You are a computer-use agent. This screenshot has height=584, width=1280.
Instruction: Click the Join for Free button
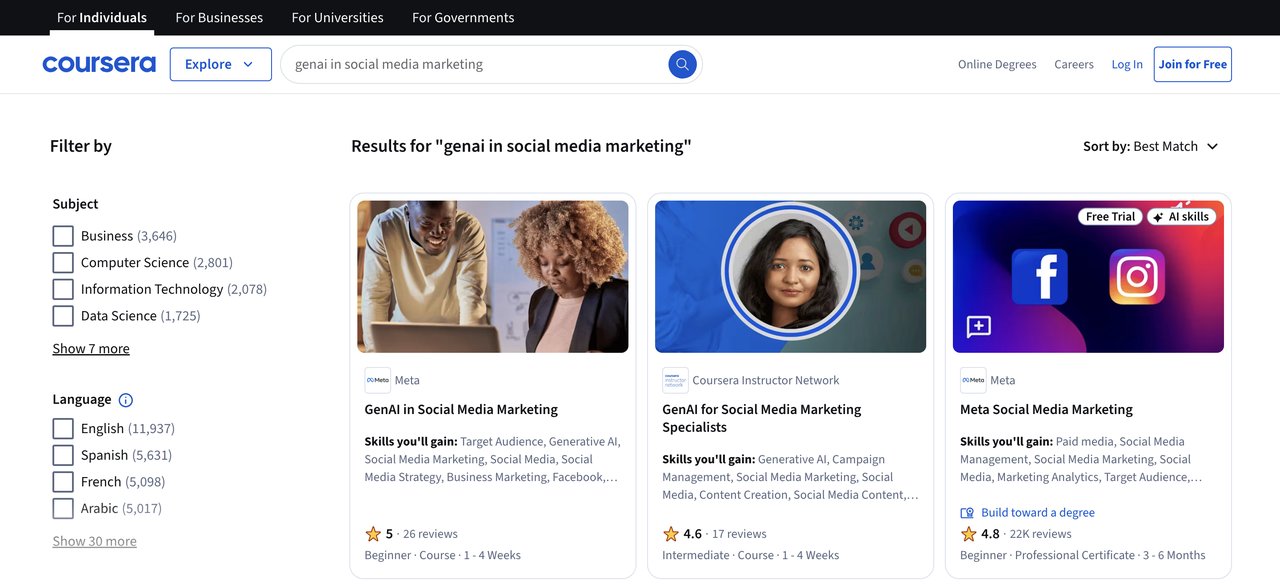pyautogui.click(x=1192, y=63)
